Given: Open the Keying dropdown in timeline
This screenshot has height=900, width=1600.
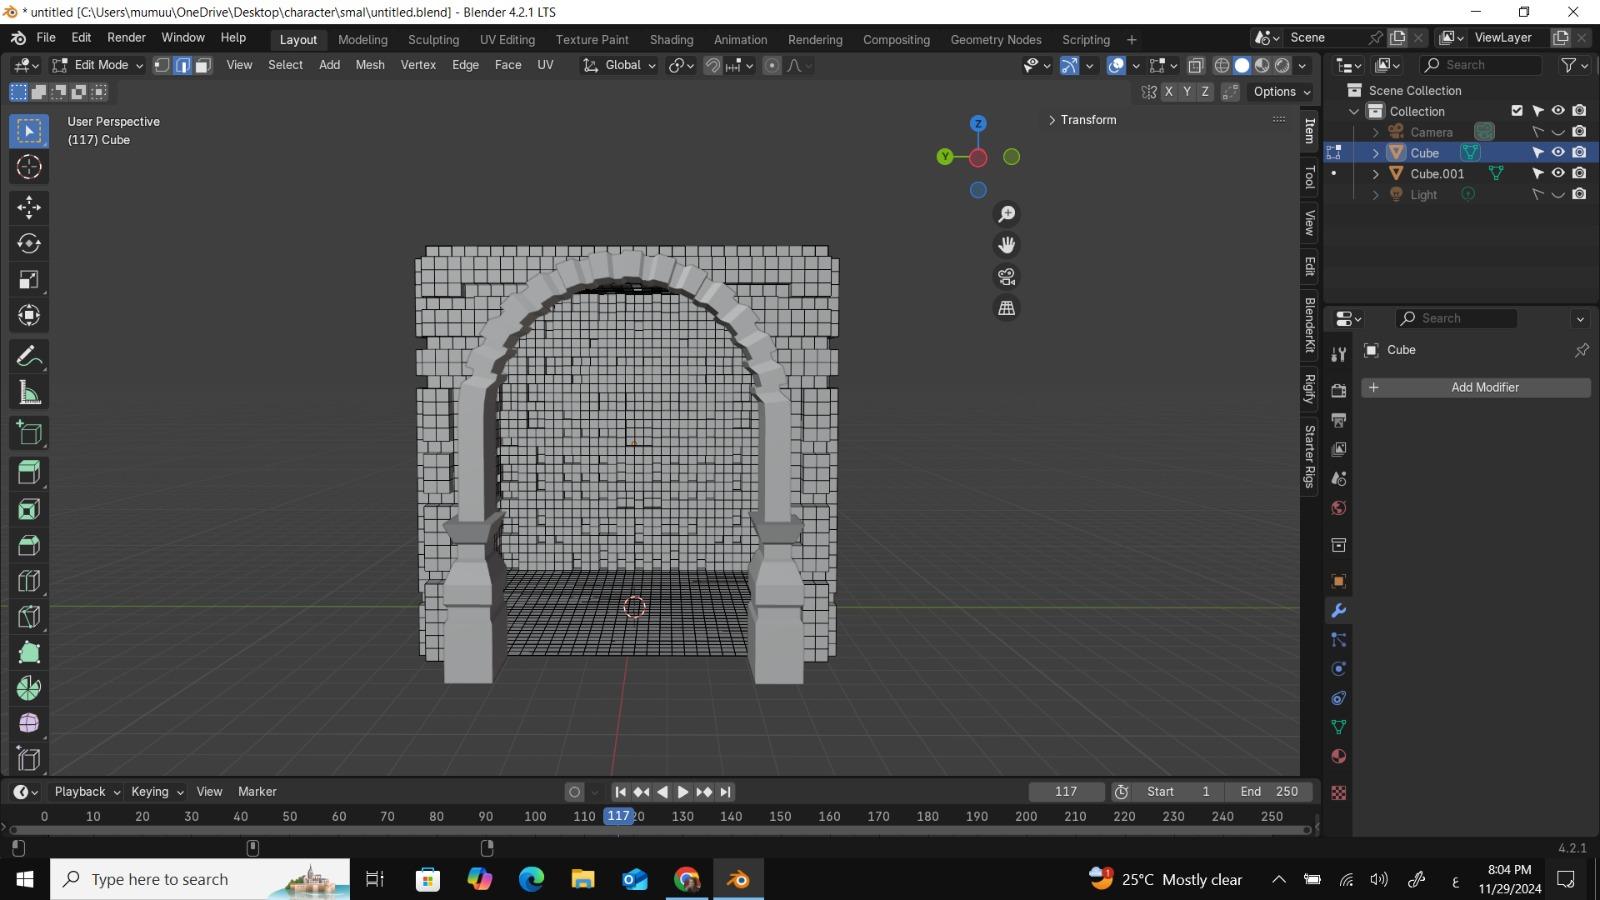Looking at the screenshot, I should coord(157,792).
